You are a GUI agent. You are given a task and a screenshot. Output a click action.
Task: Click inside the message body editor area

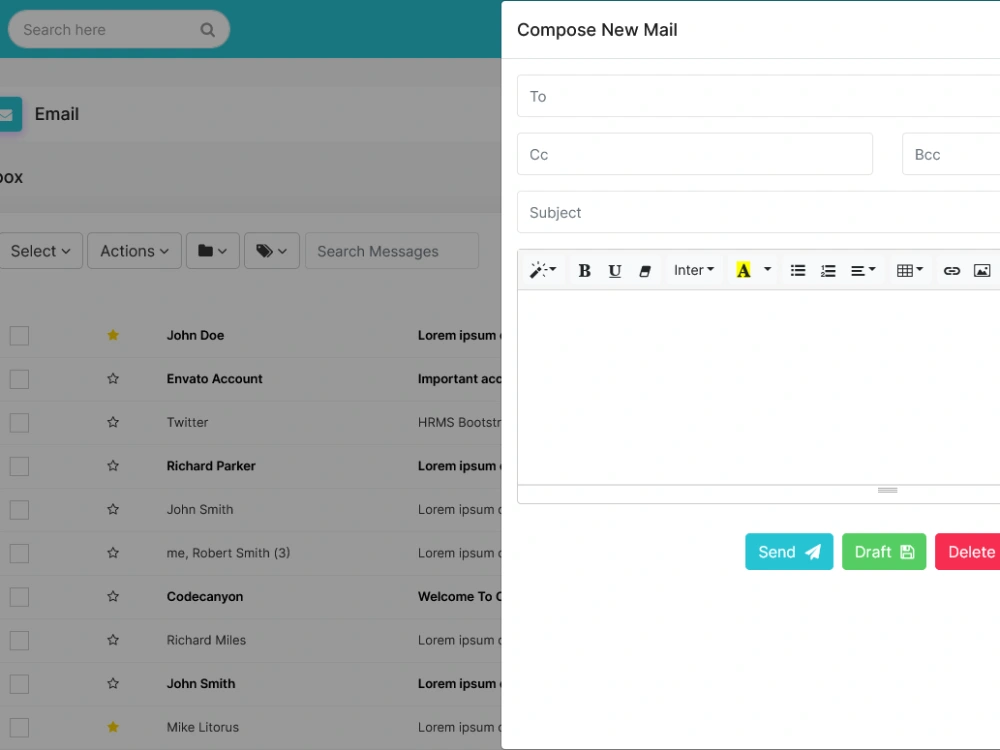tap(758, 387)
